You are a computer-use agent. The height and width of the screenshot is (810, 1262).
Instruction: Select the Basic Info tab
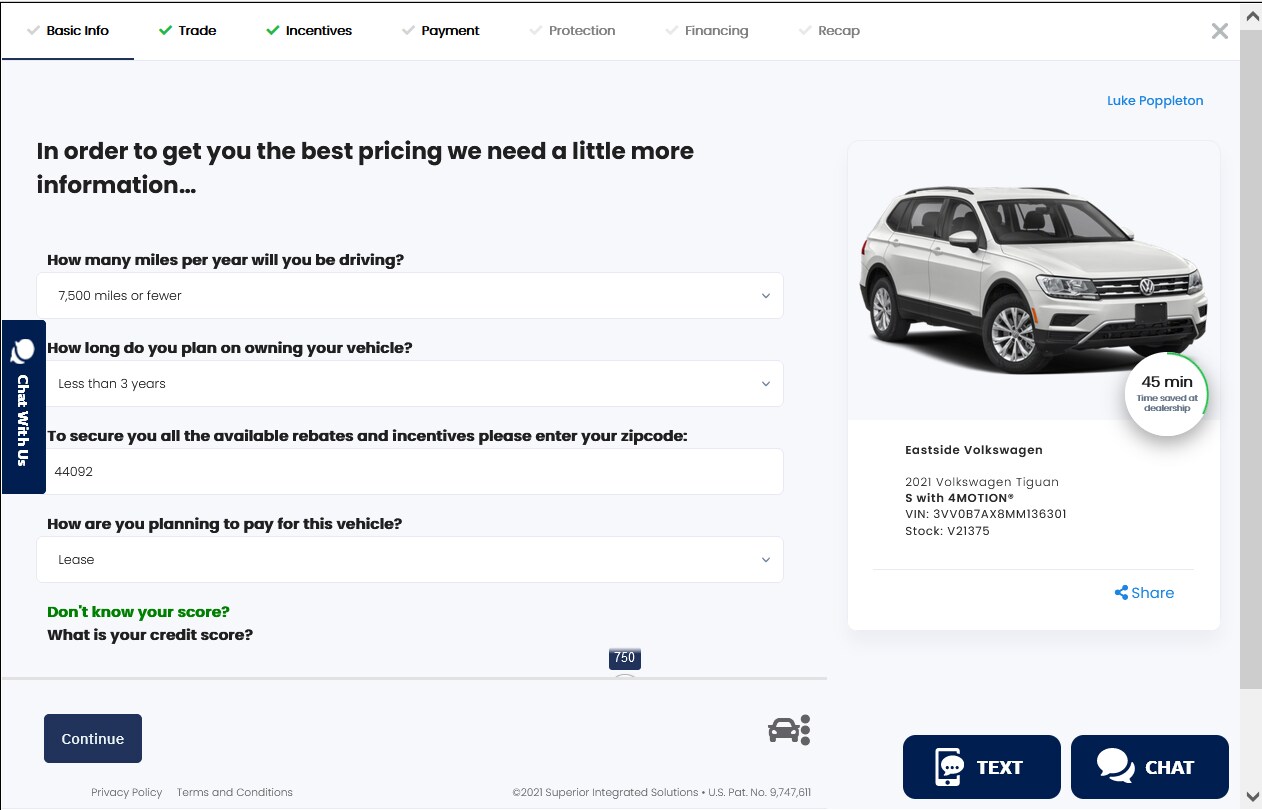(x=68, y=31)
